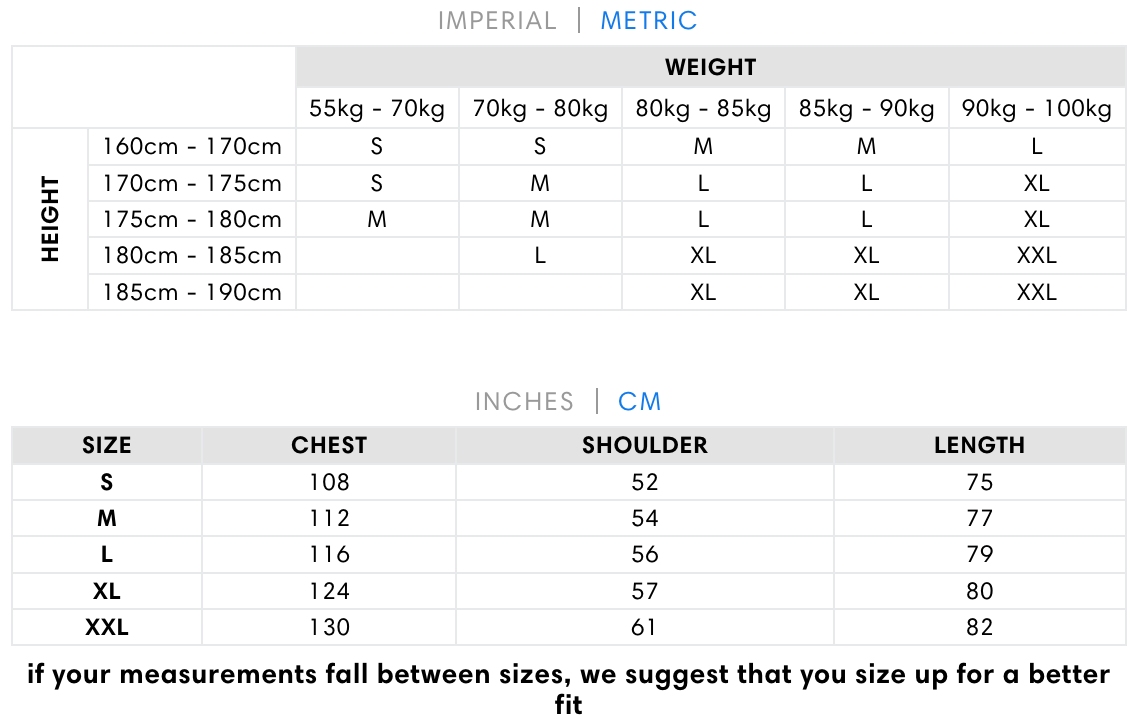Image resolution: width=1132 pixels, height=722 pixels.
Task: Click the vertical HEIGHT label
Action: pyautogui.click(x=51, y=219)
